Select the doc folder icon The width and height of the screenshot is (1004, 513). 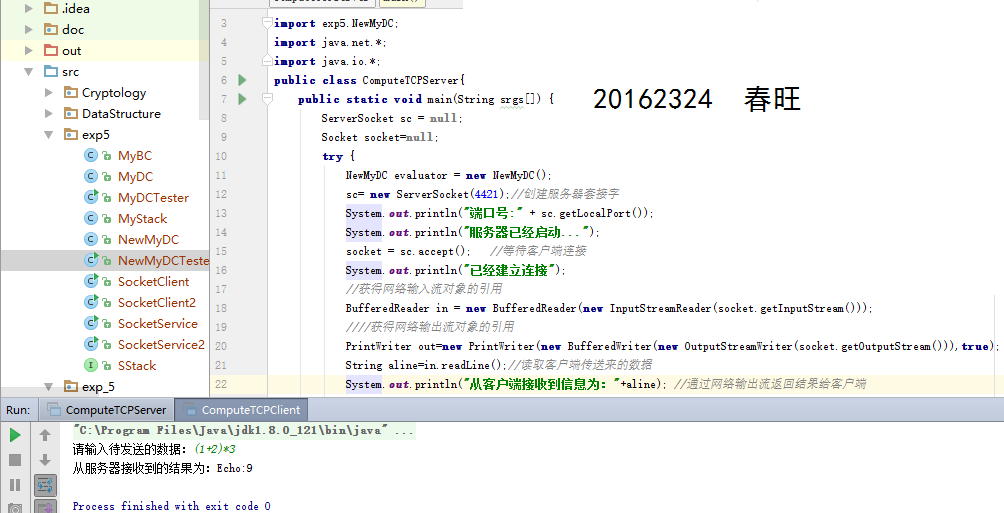click(51, 29)
